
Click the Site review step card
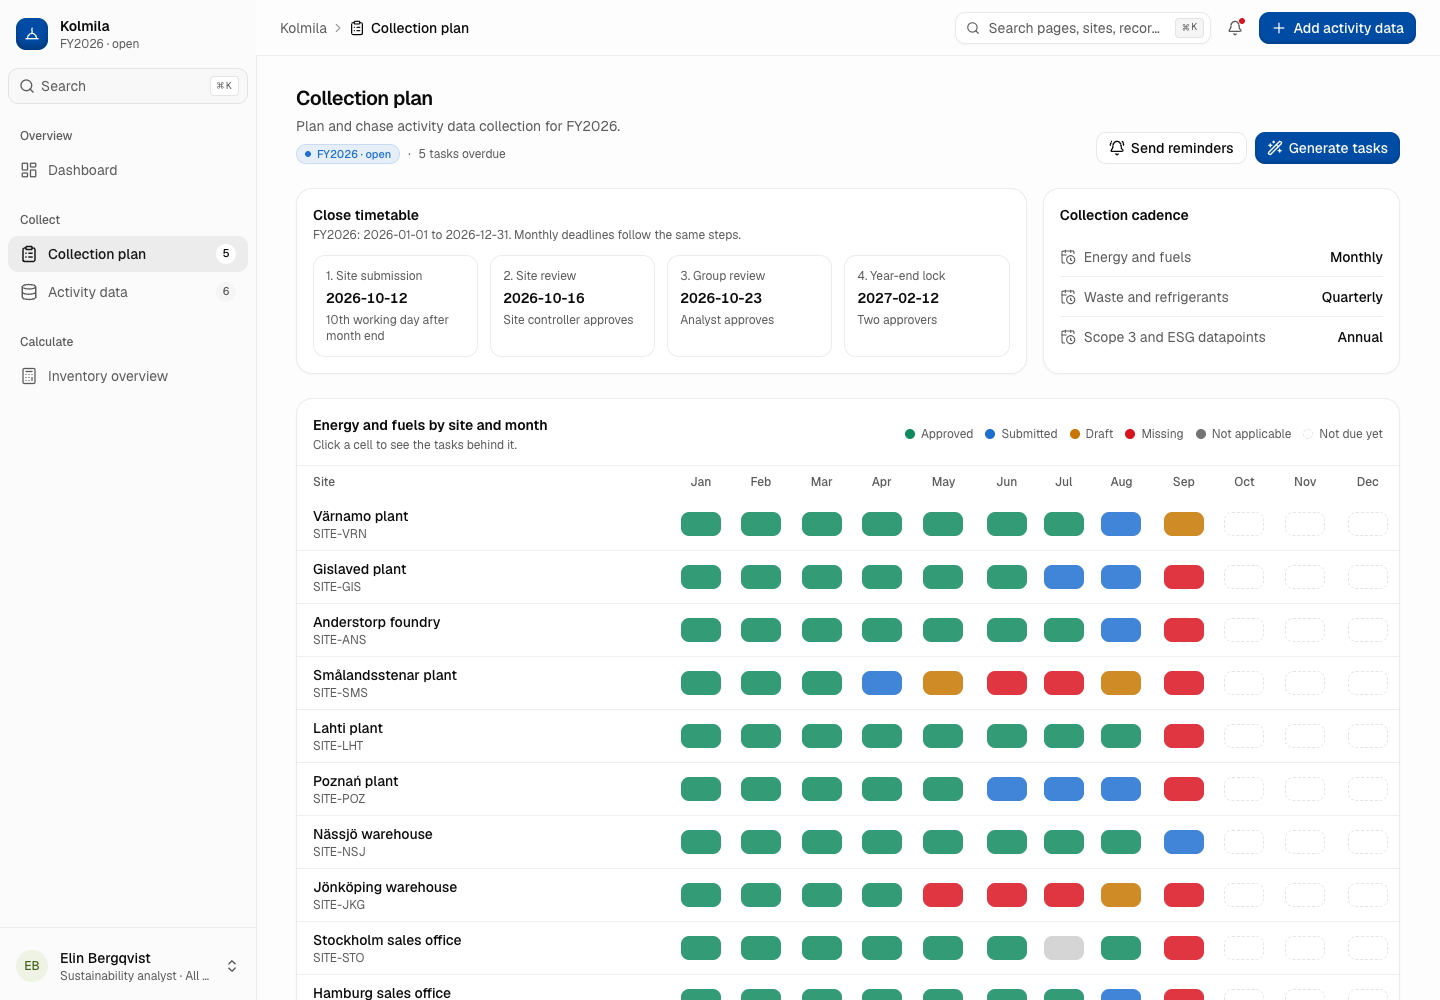coord(572,306)
